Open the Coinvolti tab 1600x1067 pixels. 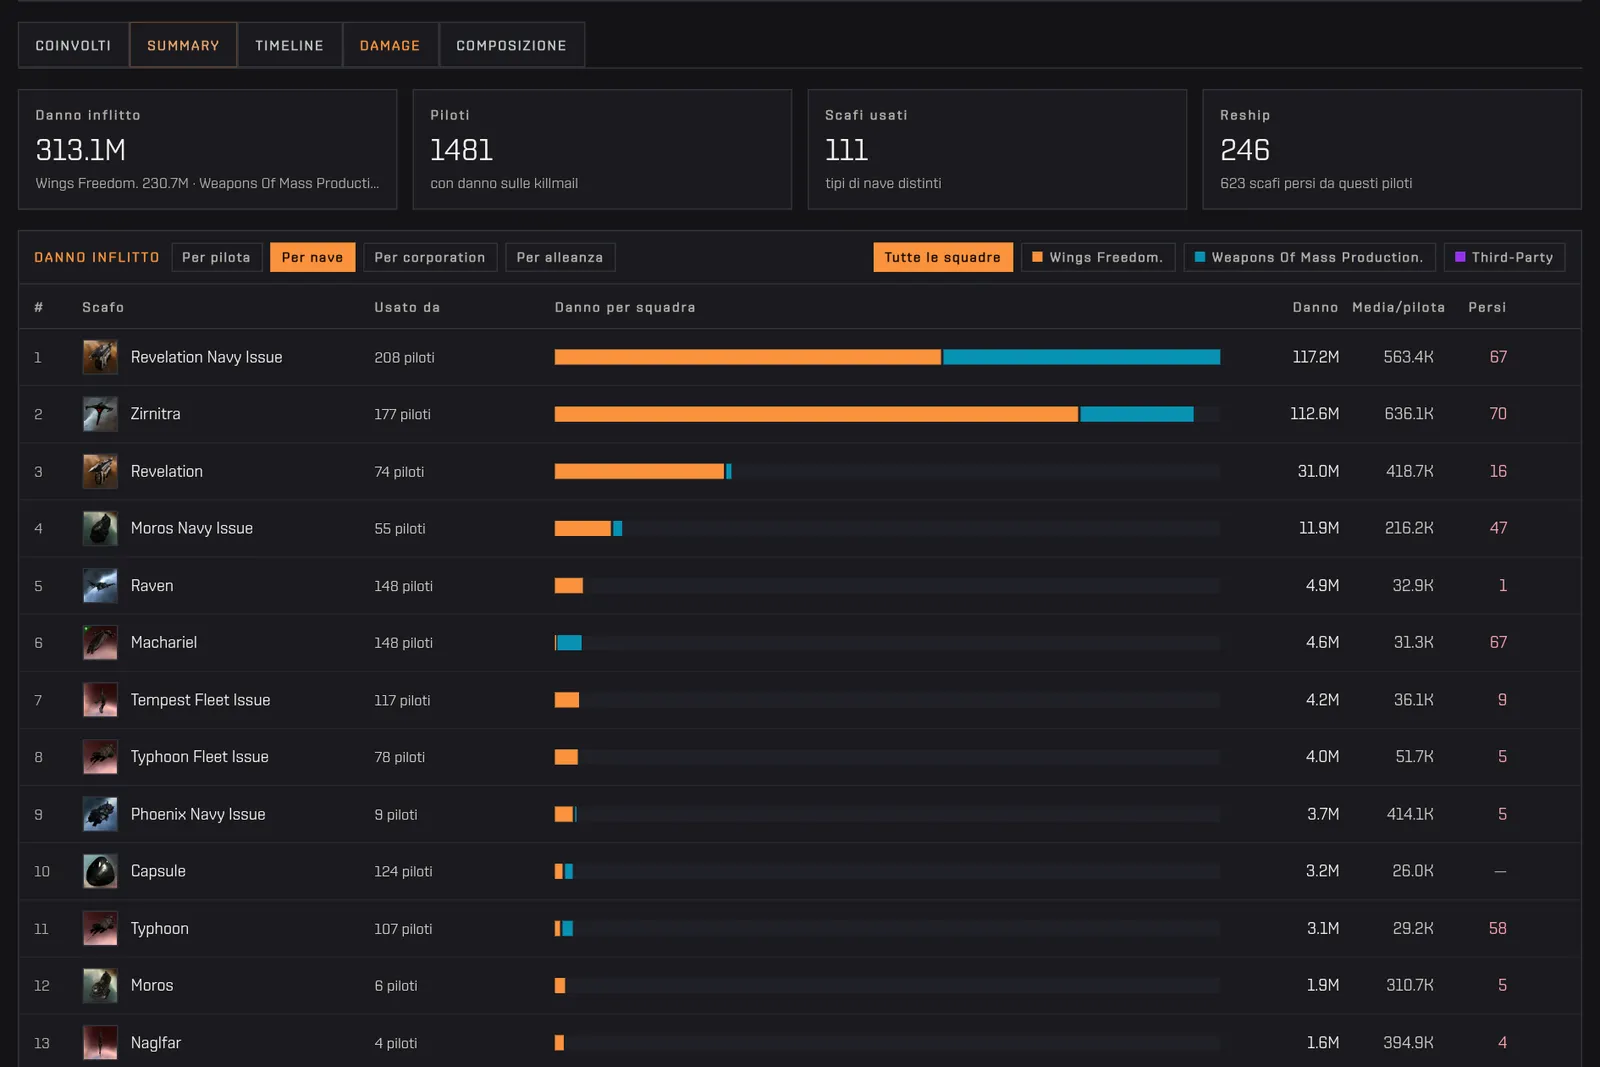[x=73, y=45]
